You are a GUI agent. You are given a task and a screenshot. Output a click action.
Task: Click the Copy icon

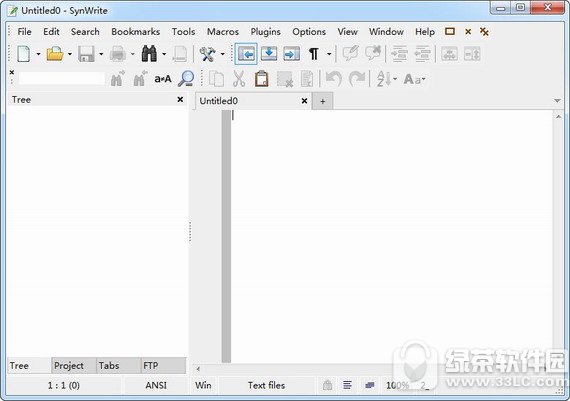[x=216, y=79]
